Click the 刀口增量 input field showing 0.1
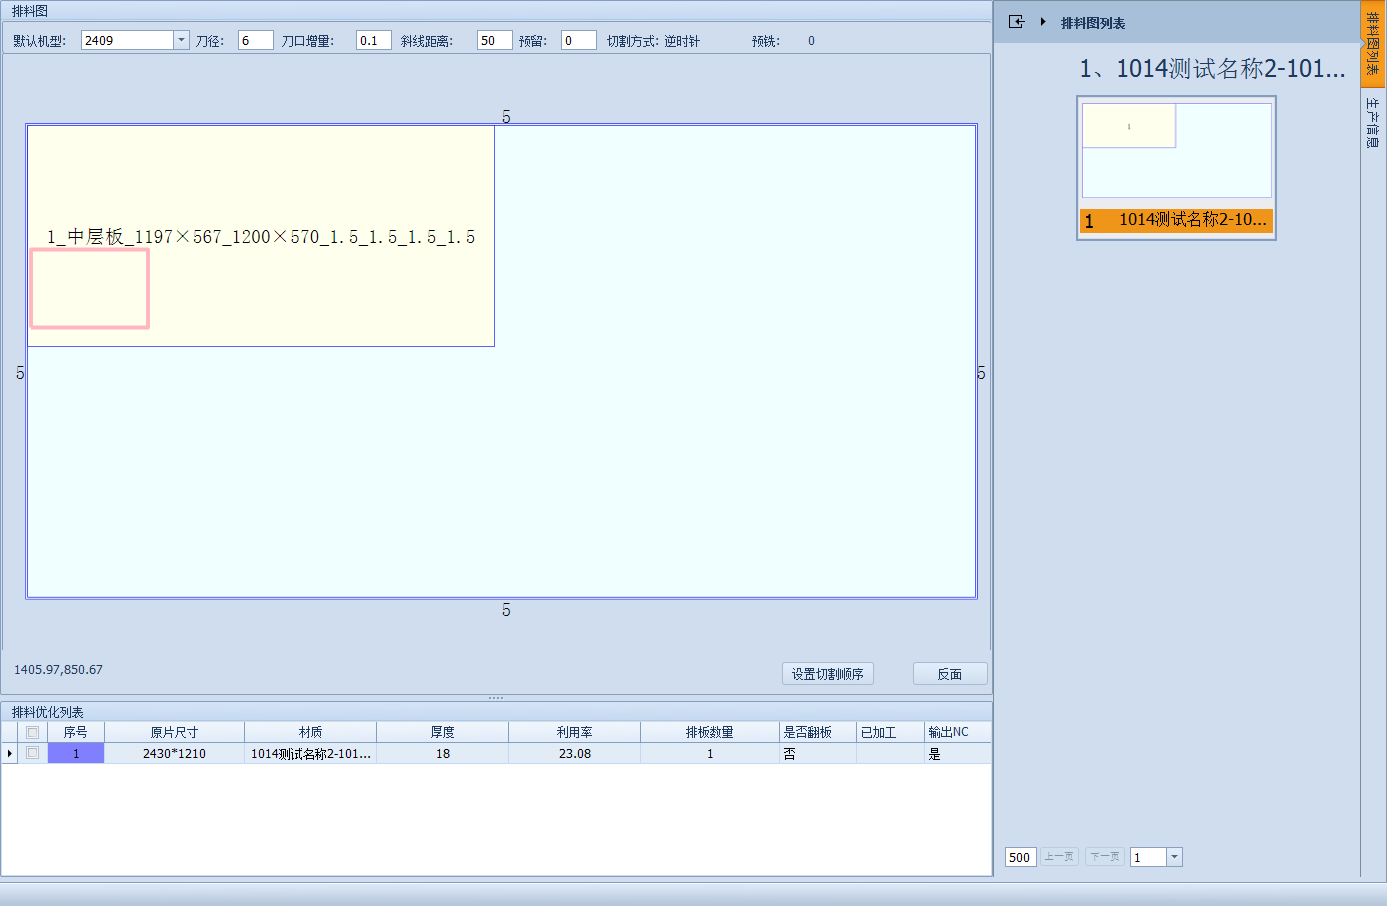Screen dimensions: 1387x906 point(373,40)
